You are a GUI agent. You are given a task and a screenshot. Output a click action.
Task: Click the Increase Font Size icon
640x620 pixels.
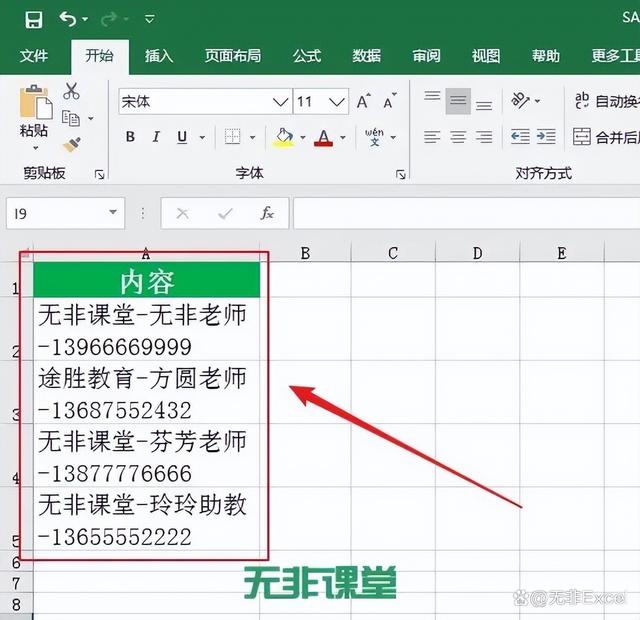(x=363, y=102)
